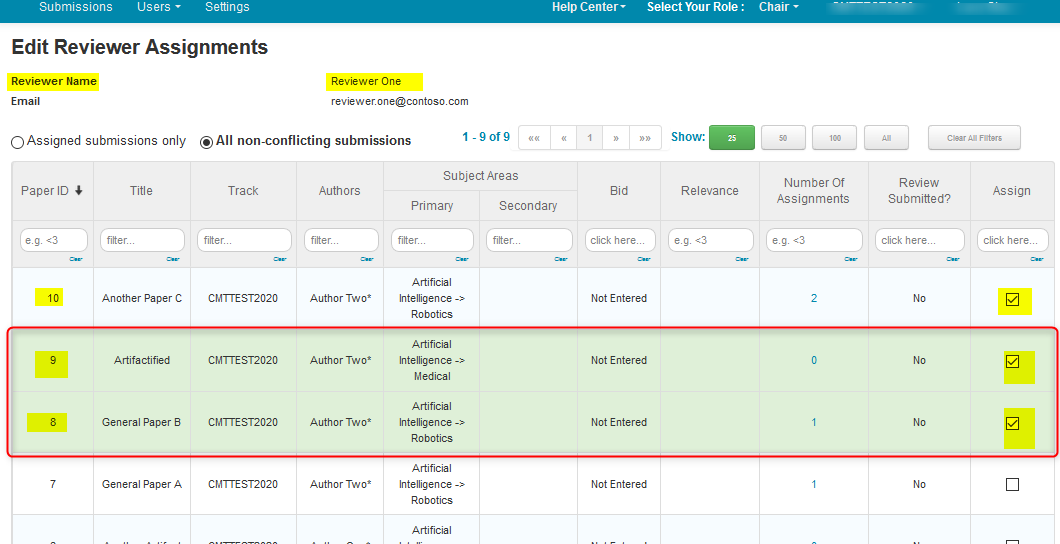The width and height of the screenshot is (1060, 544).
Task: Sort table by Track column header
Action: pyautogui.click(x=243, y=191)
